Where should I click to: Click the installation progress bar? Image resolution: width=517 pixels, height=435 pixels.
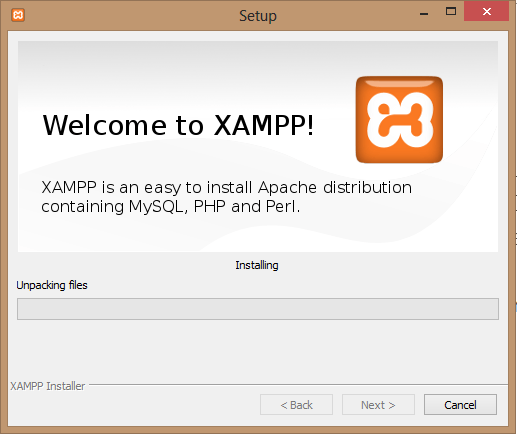pyautogui.click(x=258, y=309)
